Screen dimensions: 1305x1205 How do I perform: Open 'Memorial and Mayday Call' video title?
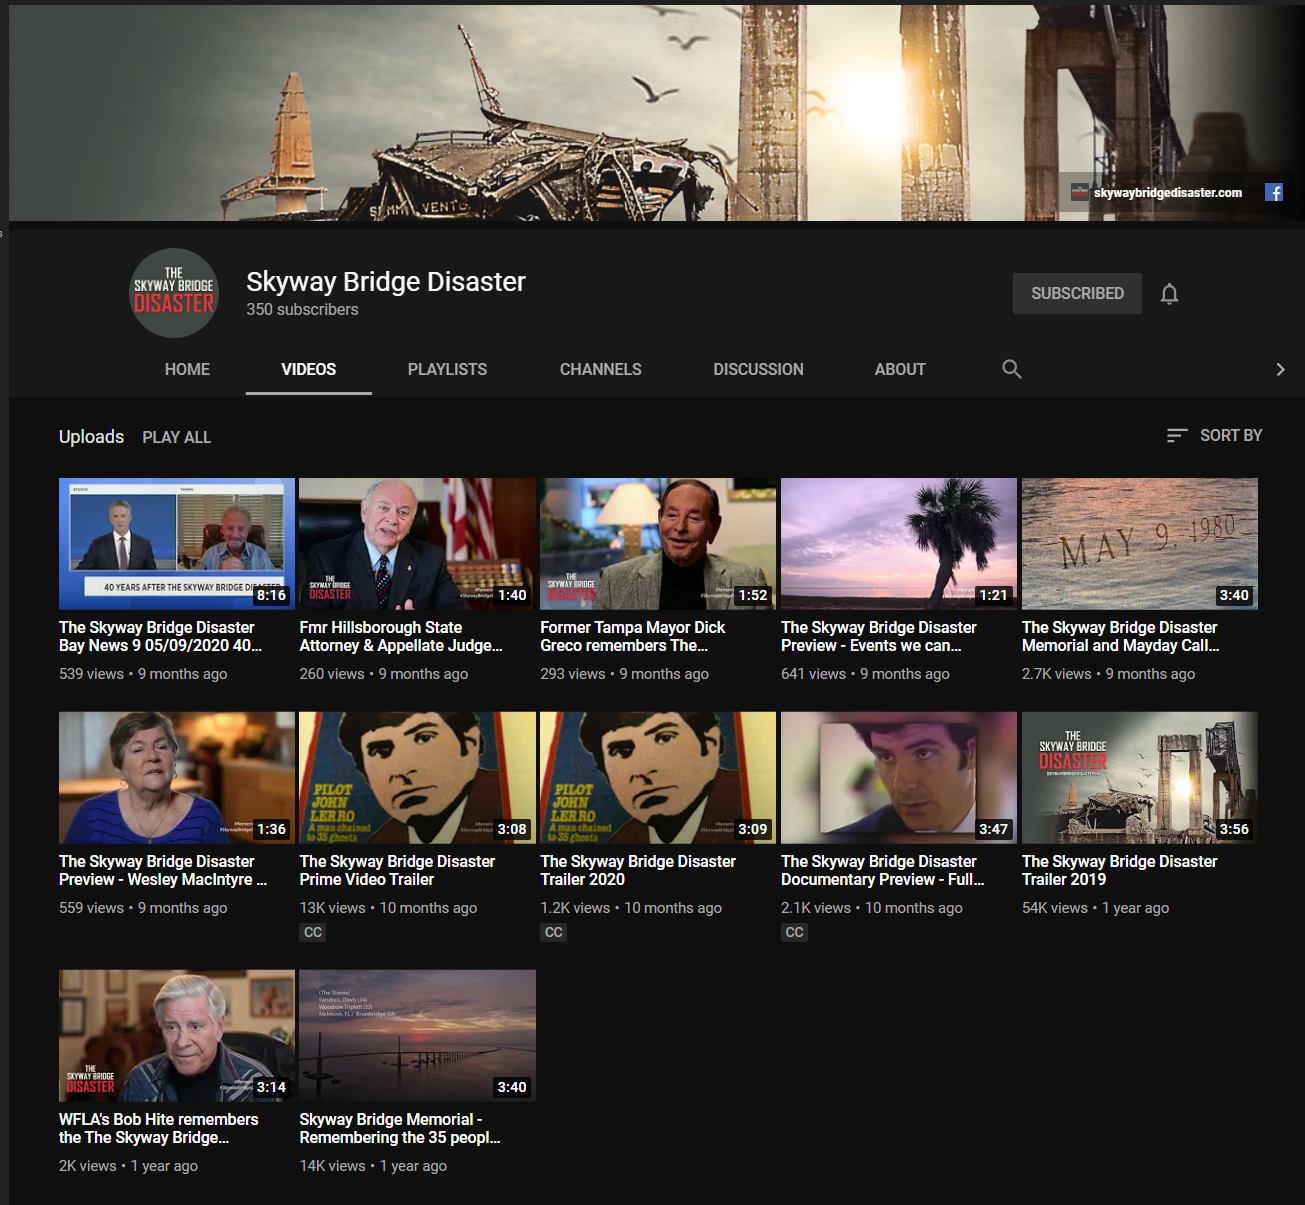coord(1120,636)
